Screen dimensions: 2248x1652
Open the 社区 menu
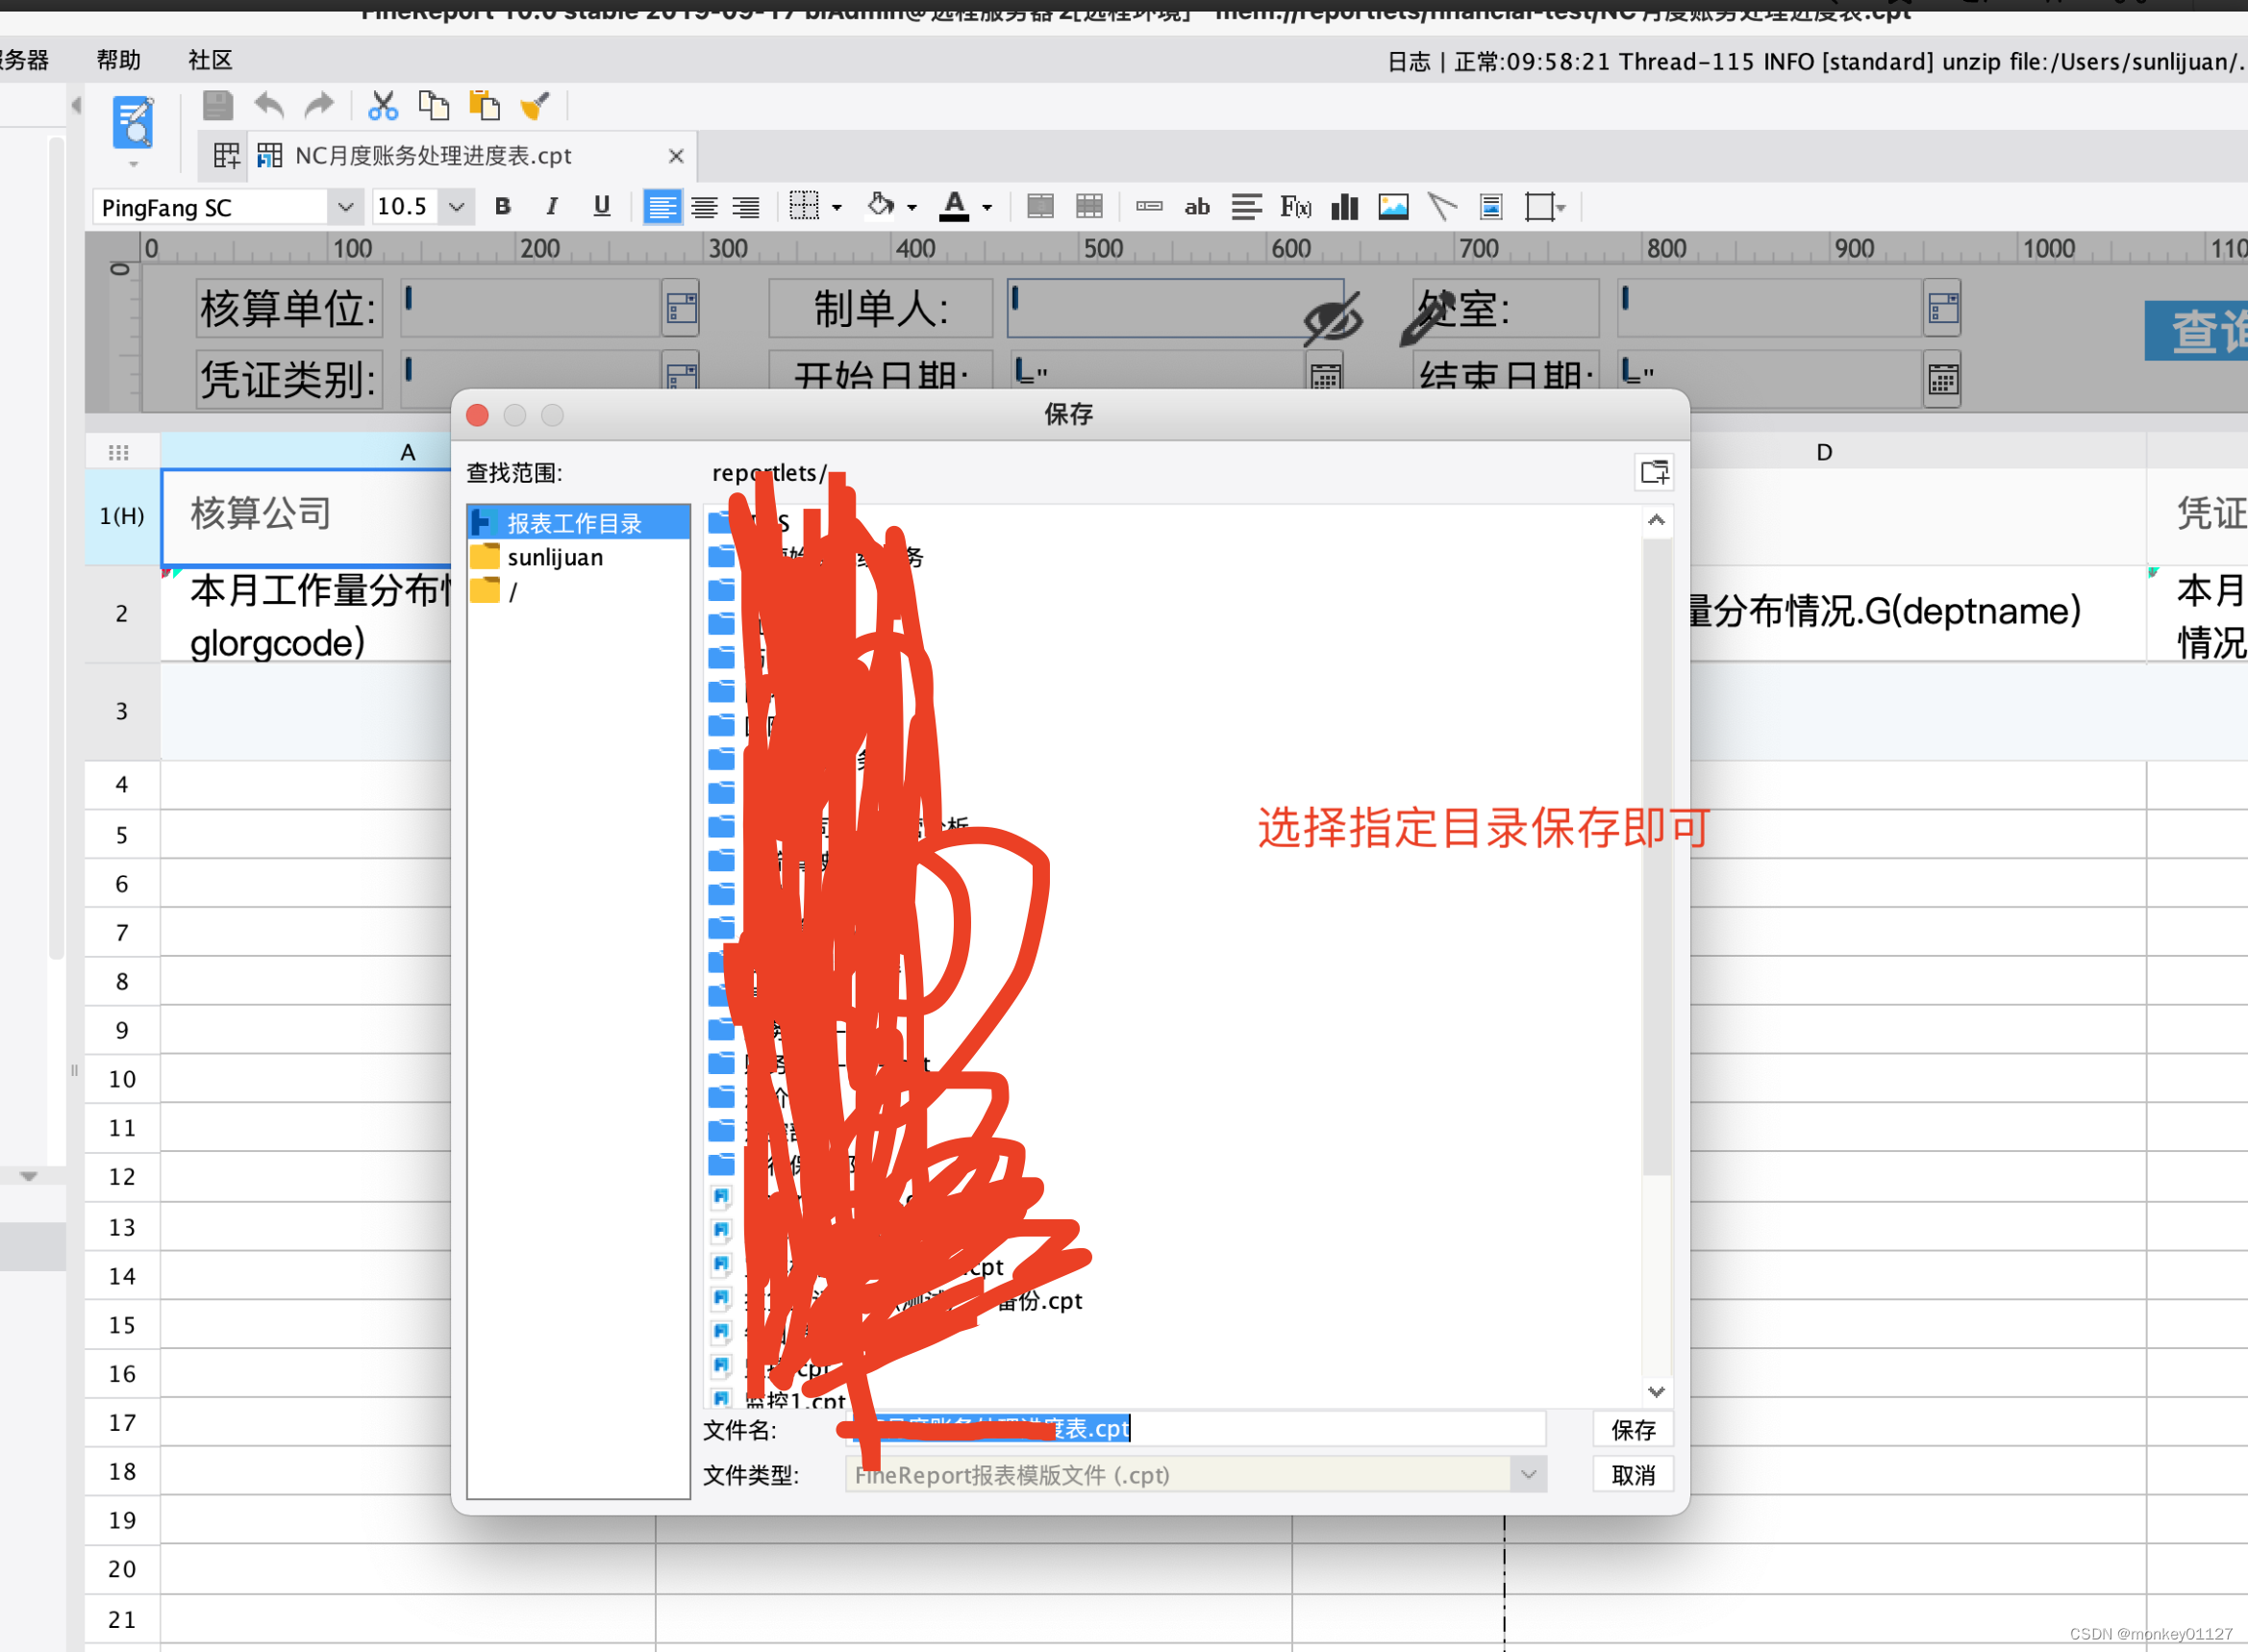(x=210, y=60)
